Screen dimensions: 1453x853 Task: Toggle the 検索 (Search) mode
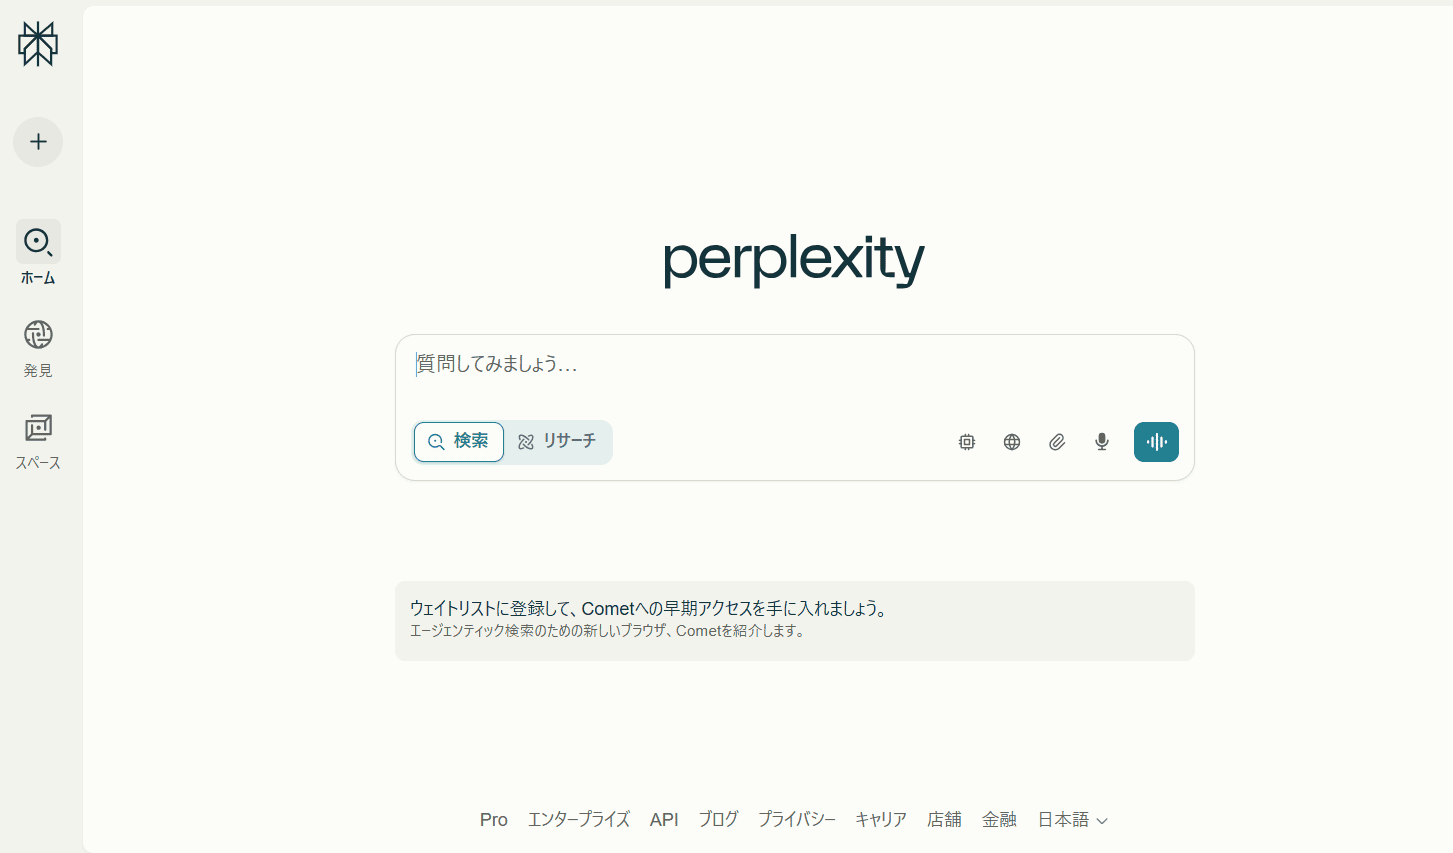pyautogui.click(x=458, y=441)
